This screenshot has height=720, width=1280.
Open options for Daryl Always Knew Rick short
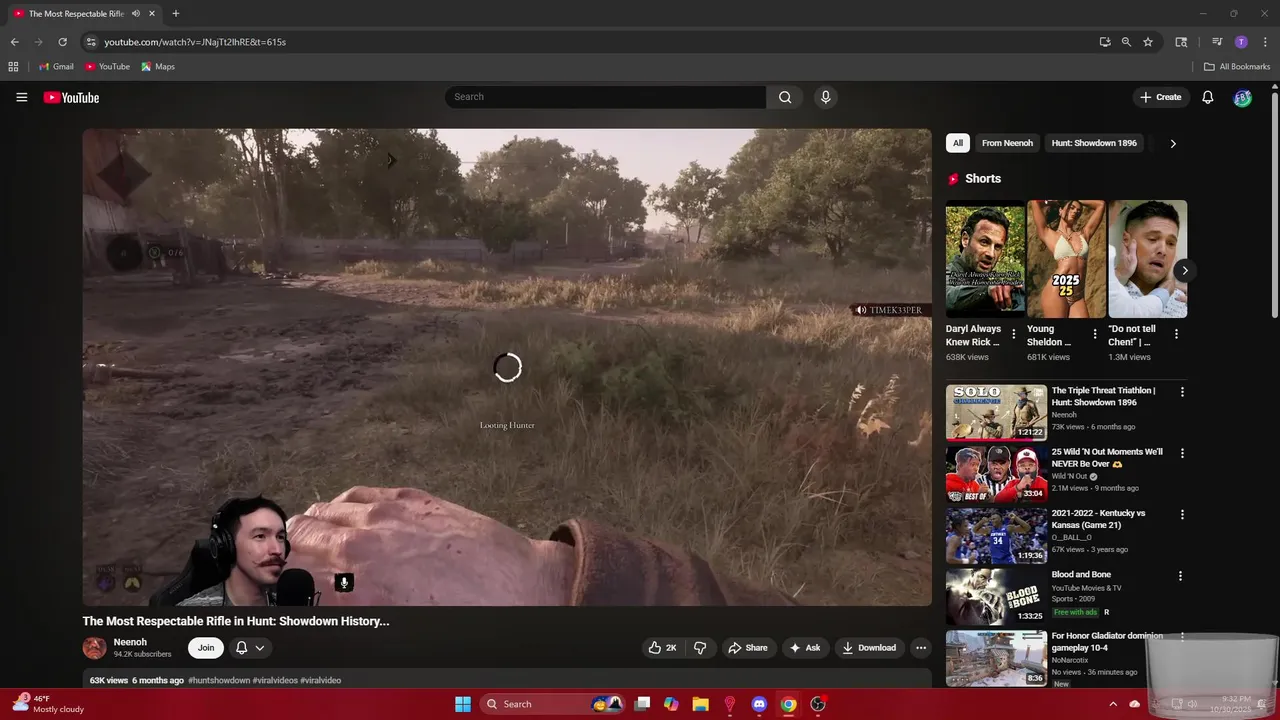click(1014, 334)
